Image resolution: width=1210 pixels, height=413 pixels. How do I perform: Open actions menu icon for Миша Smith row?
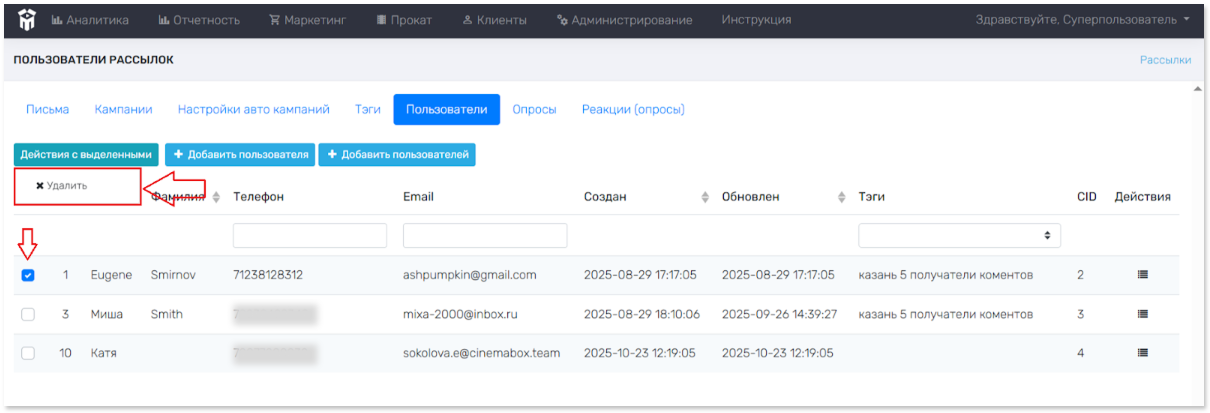(x=1142, y=314)
